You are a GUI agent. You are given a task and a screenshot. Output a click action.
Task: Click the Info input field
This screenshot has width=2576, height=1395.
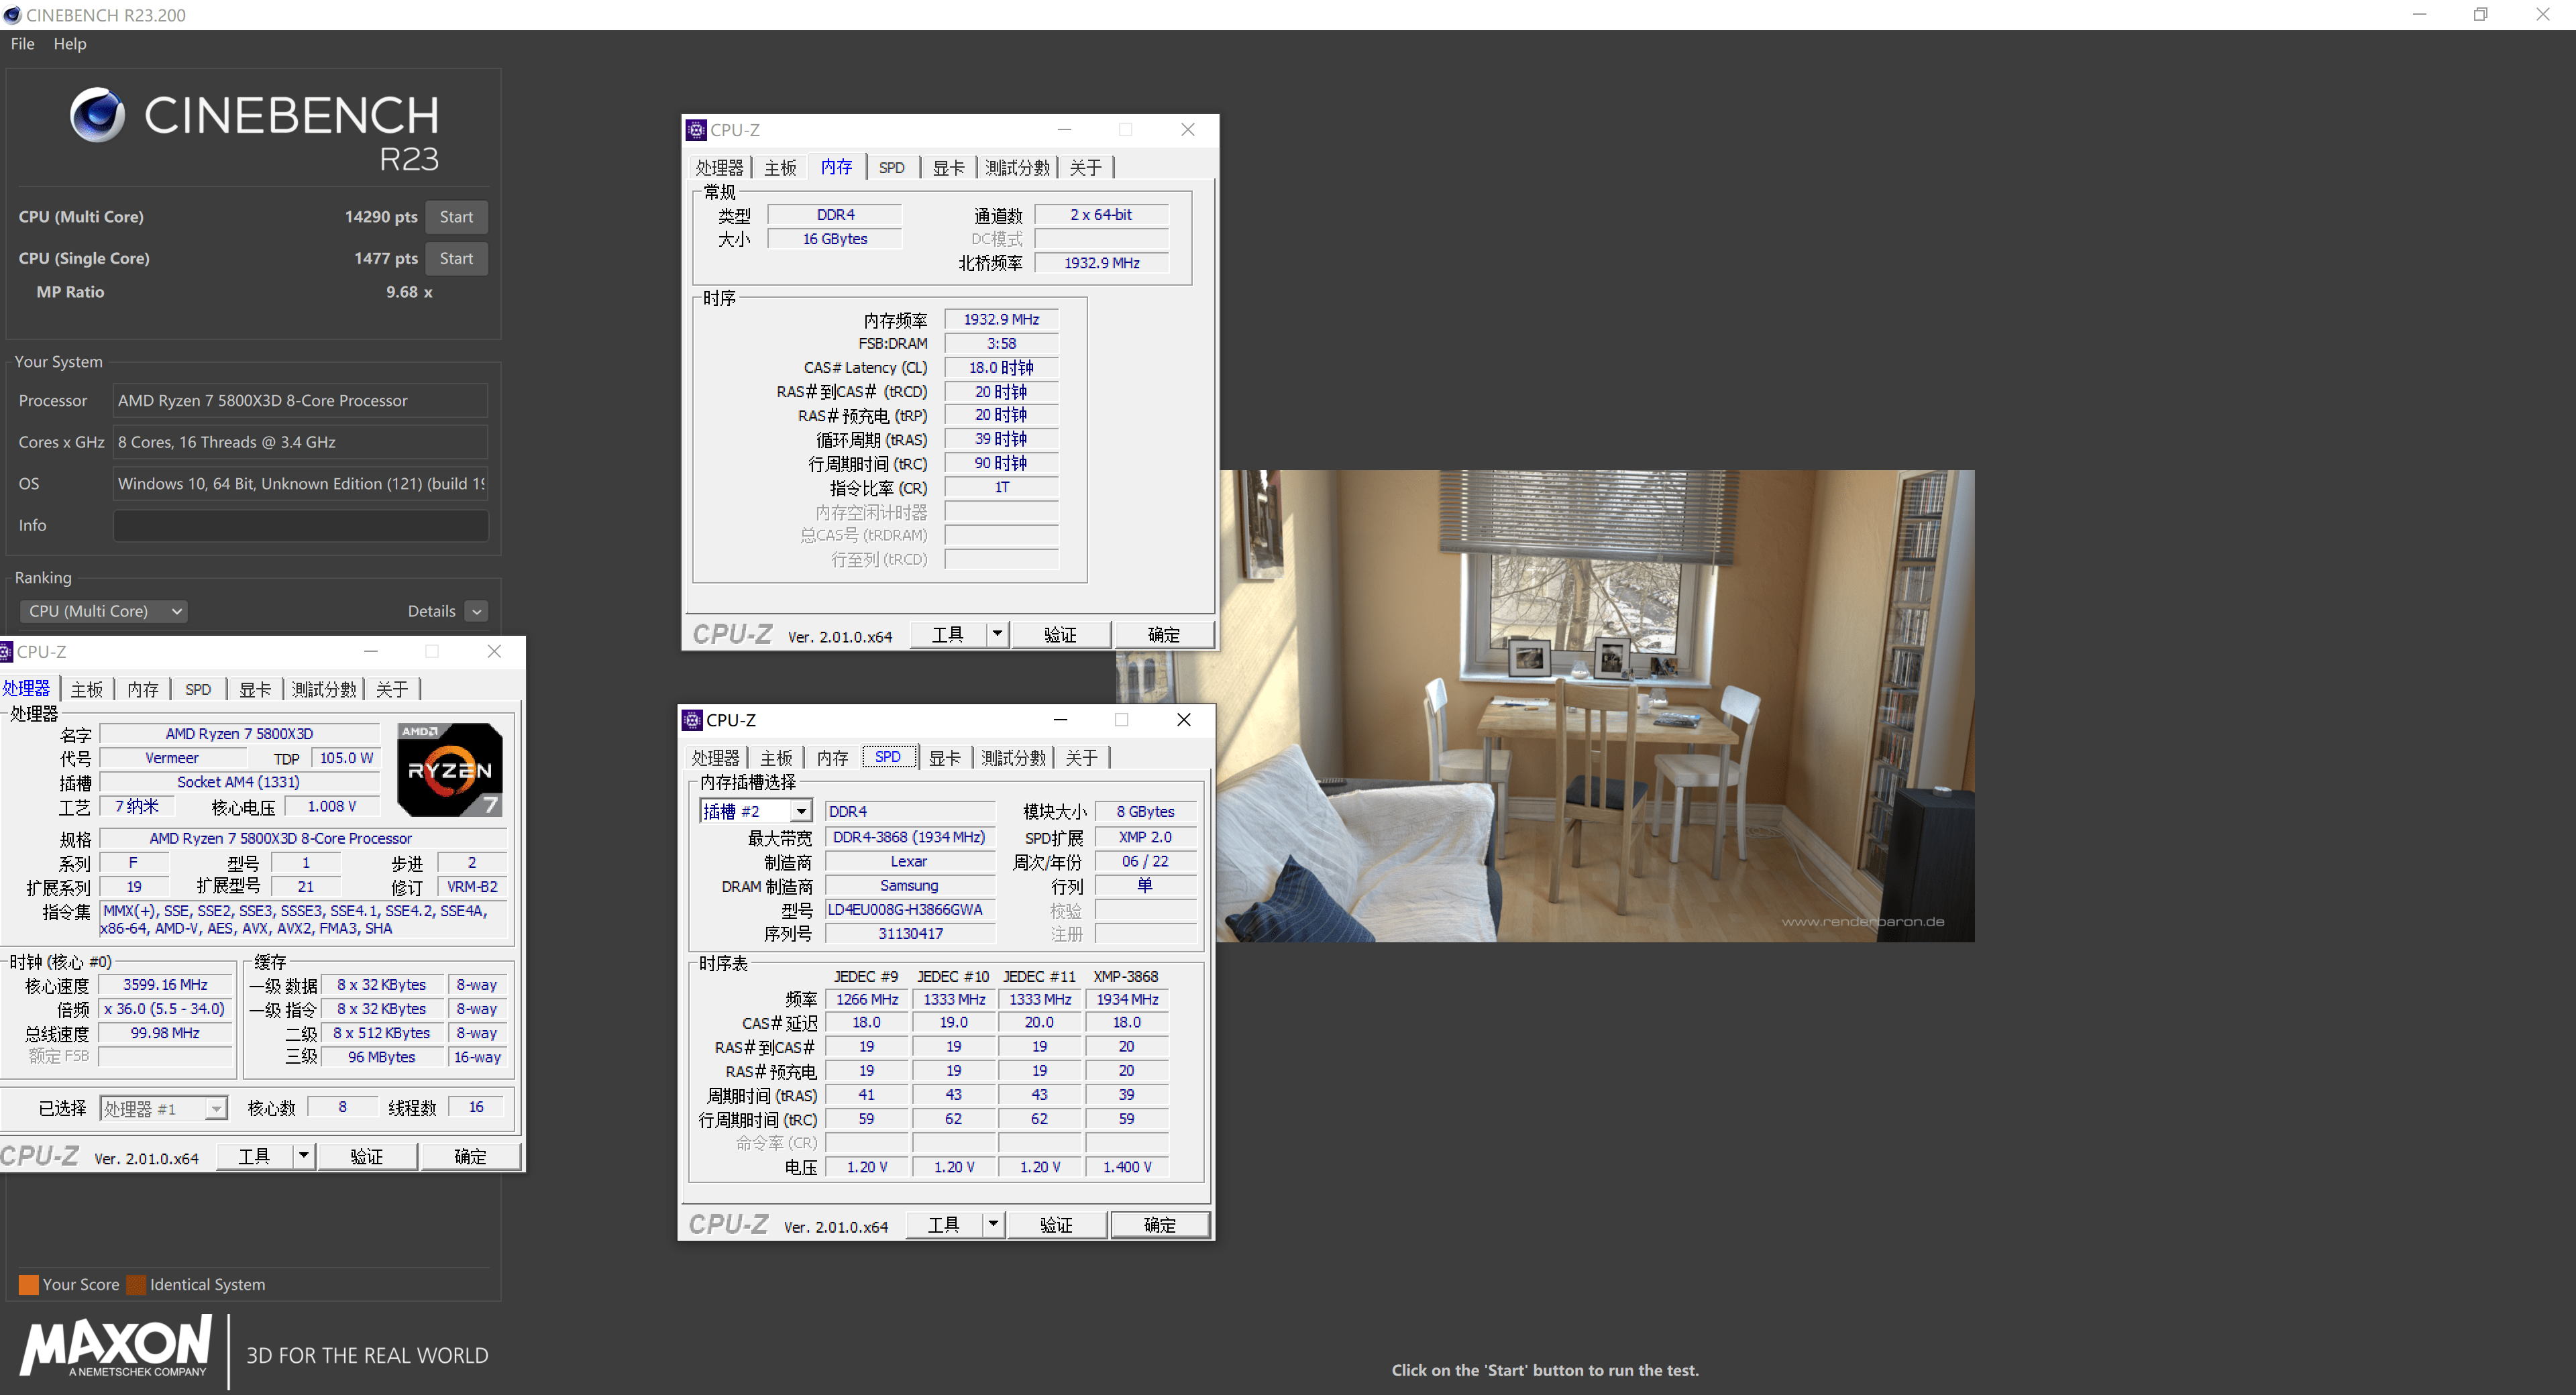pyautogui.click(x=300, y=526)
